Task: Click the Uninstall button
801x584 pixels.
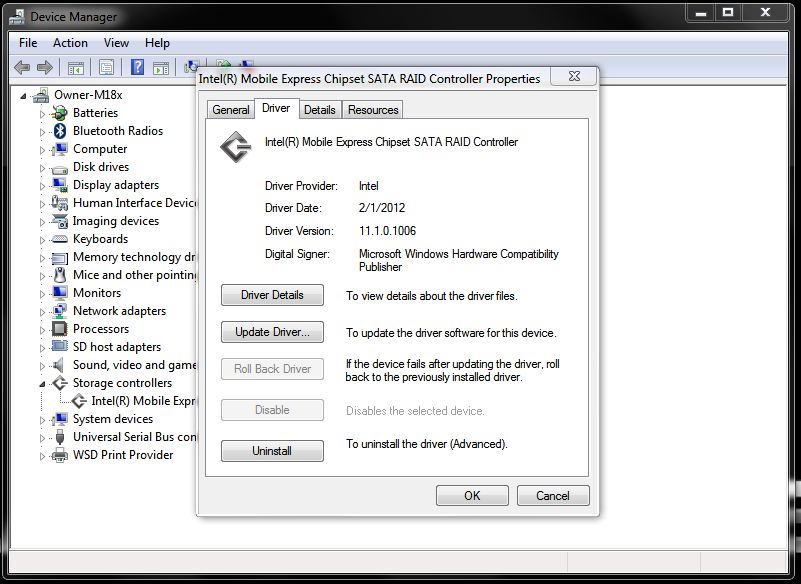Action: pos(272,451)
